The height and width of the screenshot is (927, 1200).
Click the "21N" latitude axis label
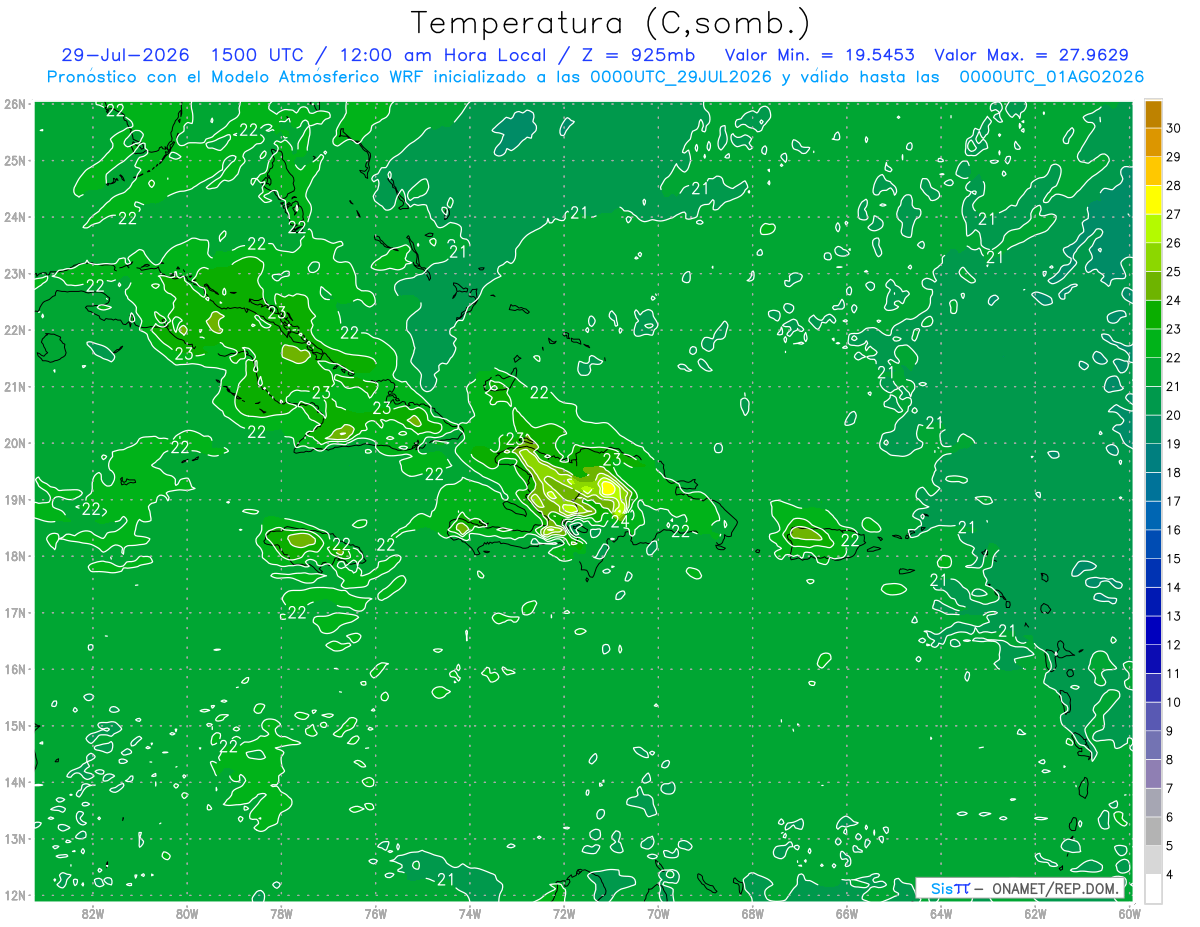coord(14,386)
